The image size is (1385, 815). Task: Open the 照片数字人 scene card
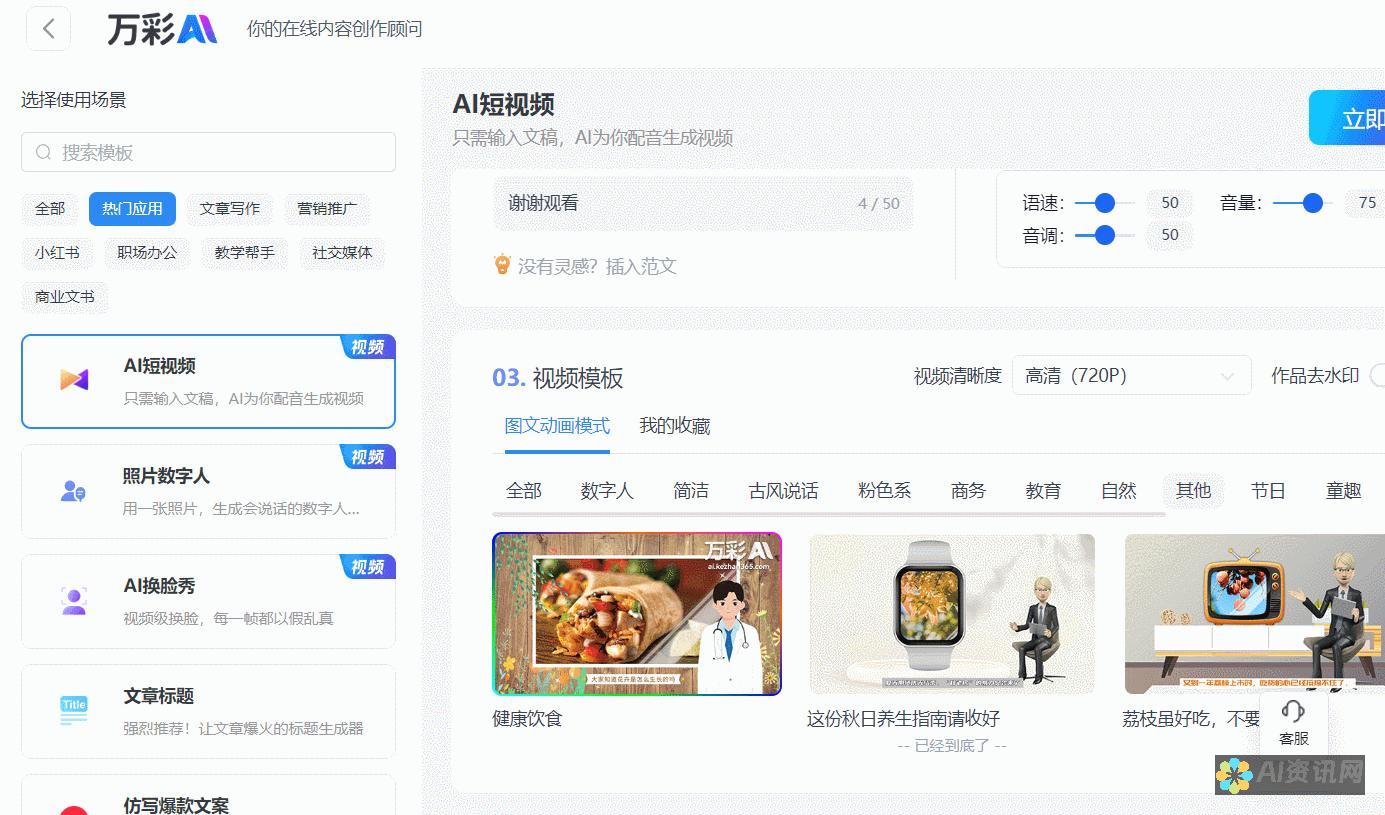208,491
